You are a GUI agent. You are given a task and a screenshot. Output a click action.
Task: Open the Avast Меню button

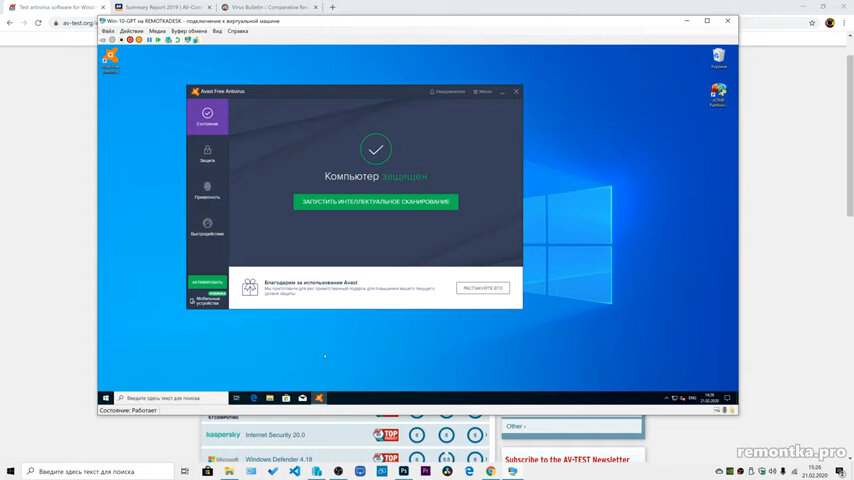[483, 92]
